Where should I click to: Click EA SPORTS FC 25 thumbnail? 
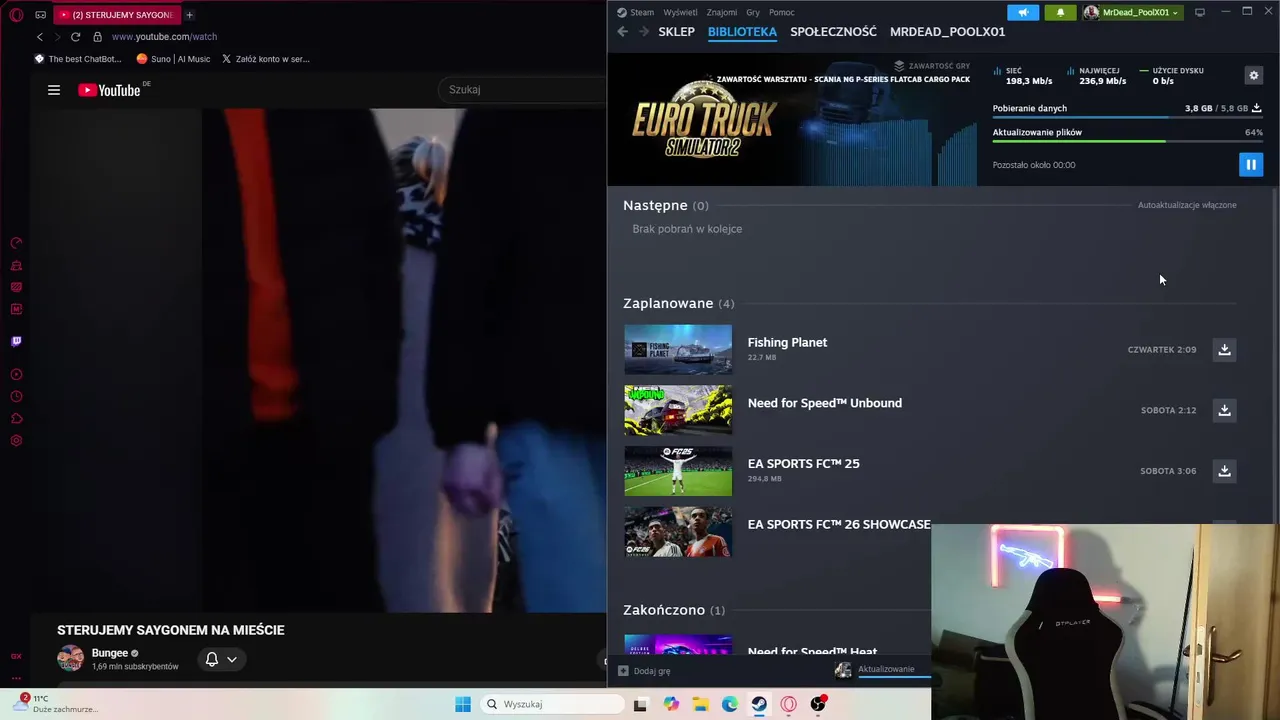[x=678, y=471]
